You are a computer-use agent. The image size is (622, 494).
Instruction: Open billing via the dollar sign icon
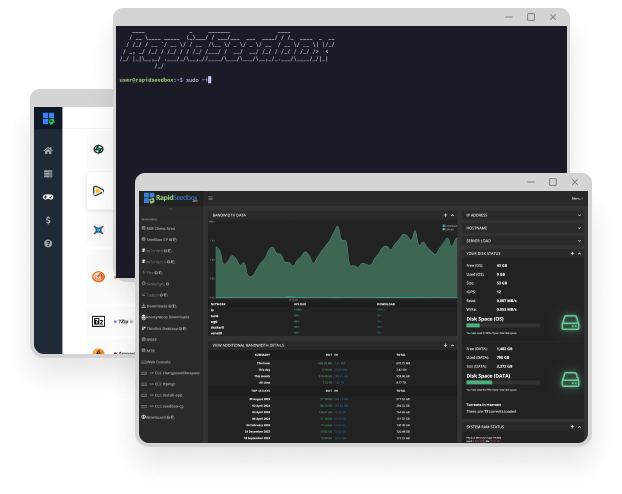47,220
